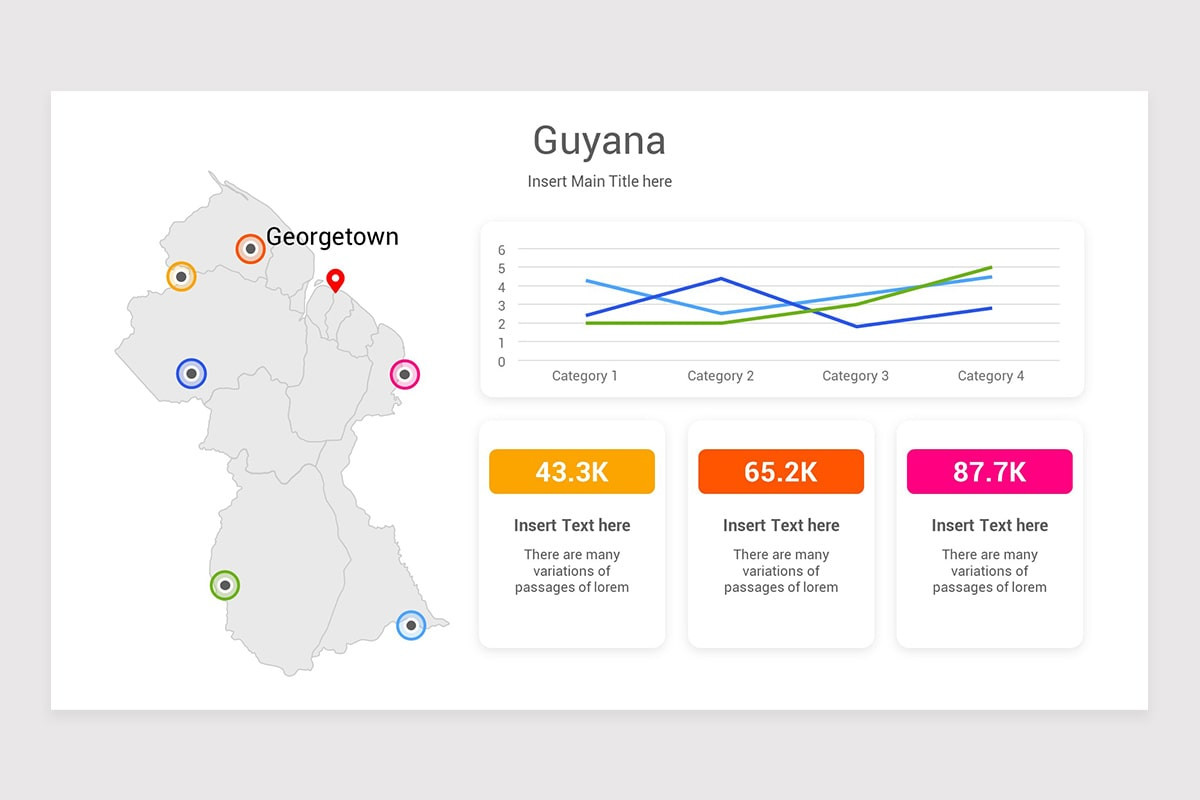Click the pink circle map marker
Screen dimensions: 1200x800
(x=404, y=375)
